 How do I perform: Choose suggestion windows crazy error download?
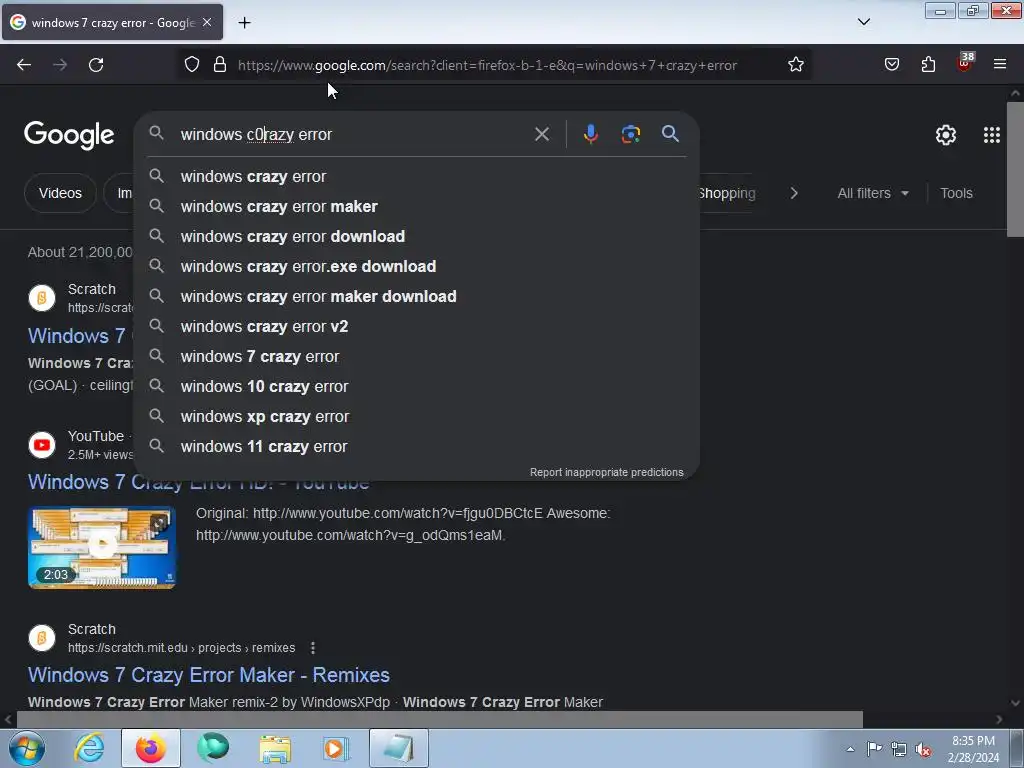click(417, 236)
